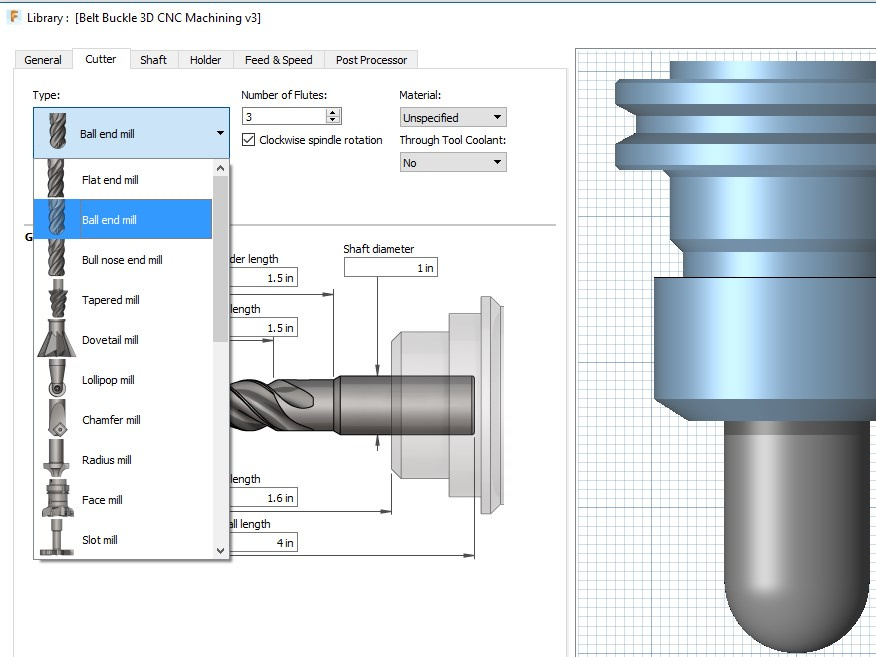The image size is (876, 657).
Task: Open the Material dropdown set to Unspecified
Action: tap(453, 117)
